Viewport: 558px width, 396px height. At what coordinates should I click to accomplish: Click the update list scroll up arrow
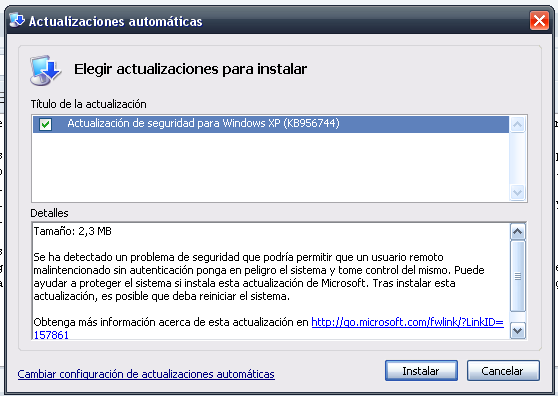517,125
